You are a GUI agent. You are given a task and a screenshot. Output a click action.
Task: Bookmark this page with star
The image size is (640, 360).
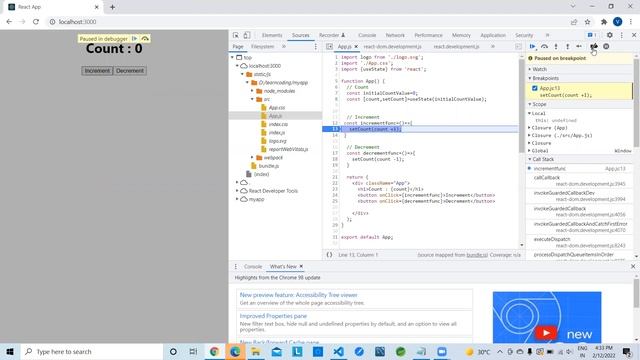[587, 22]
